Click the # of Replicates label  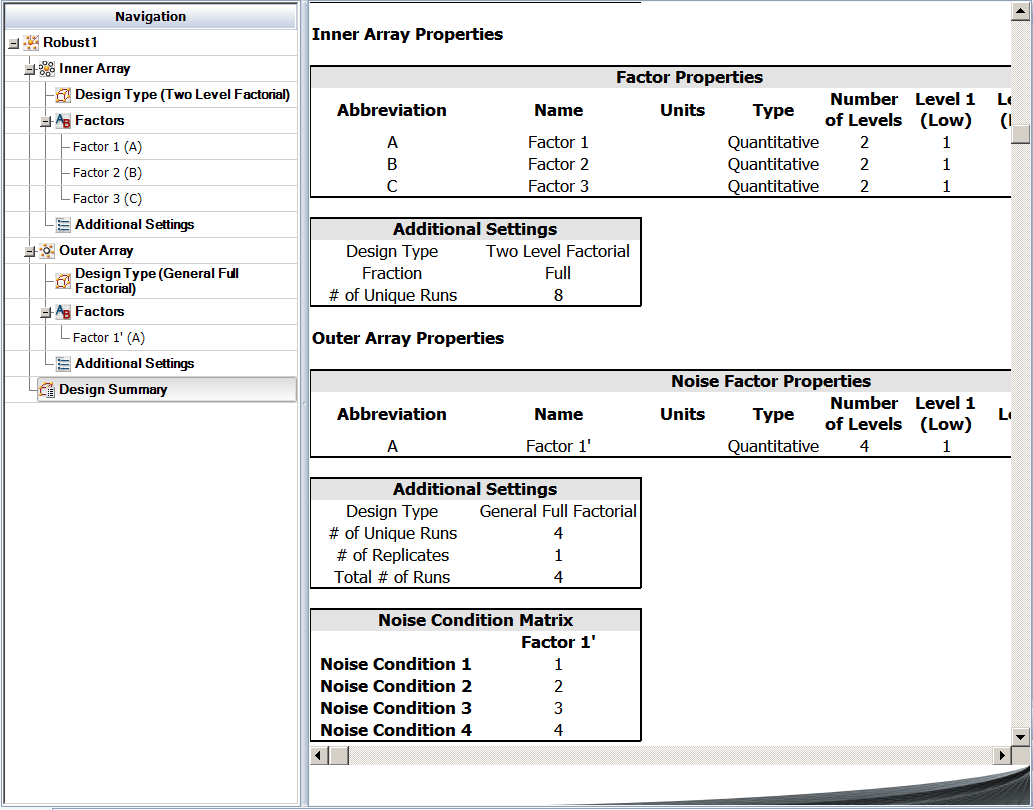pyautogui.click(x=393, y=556)
